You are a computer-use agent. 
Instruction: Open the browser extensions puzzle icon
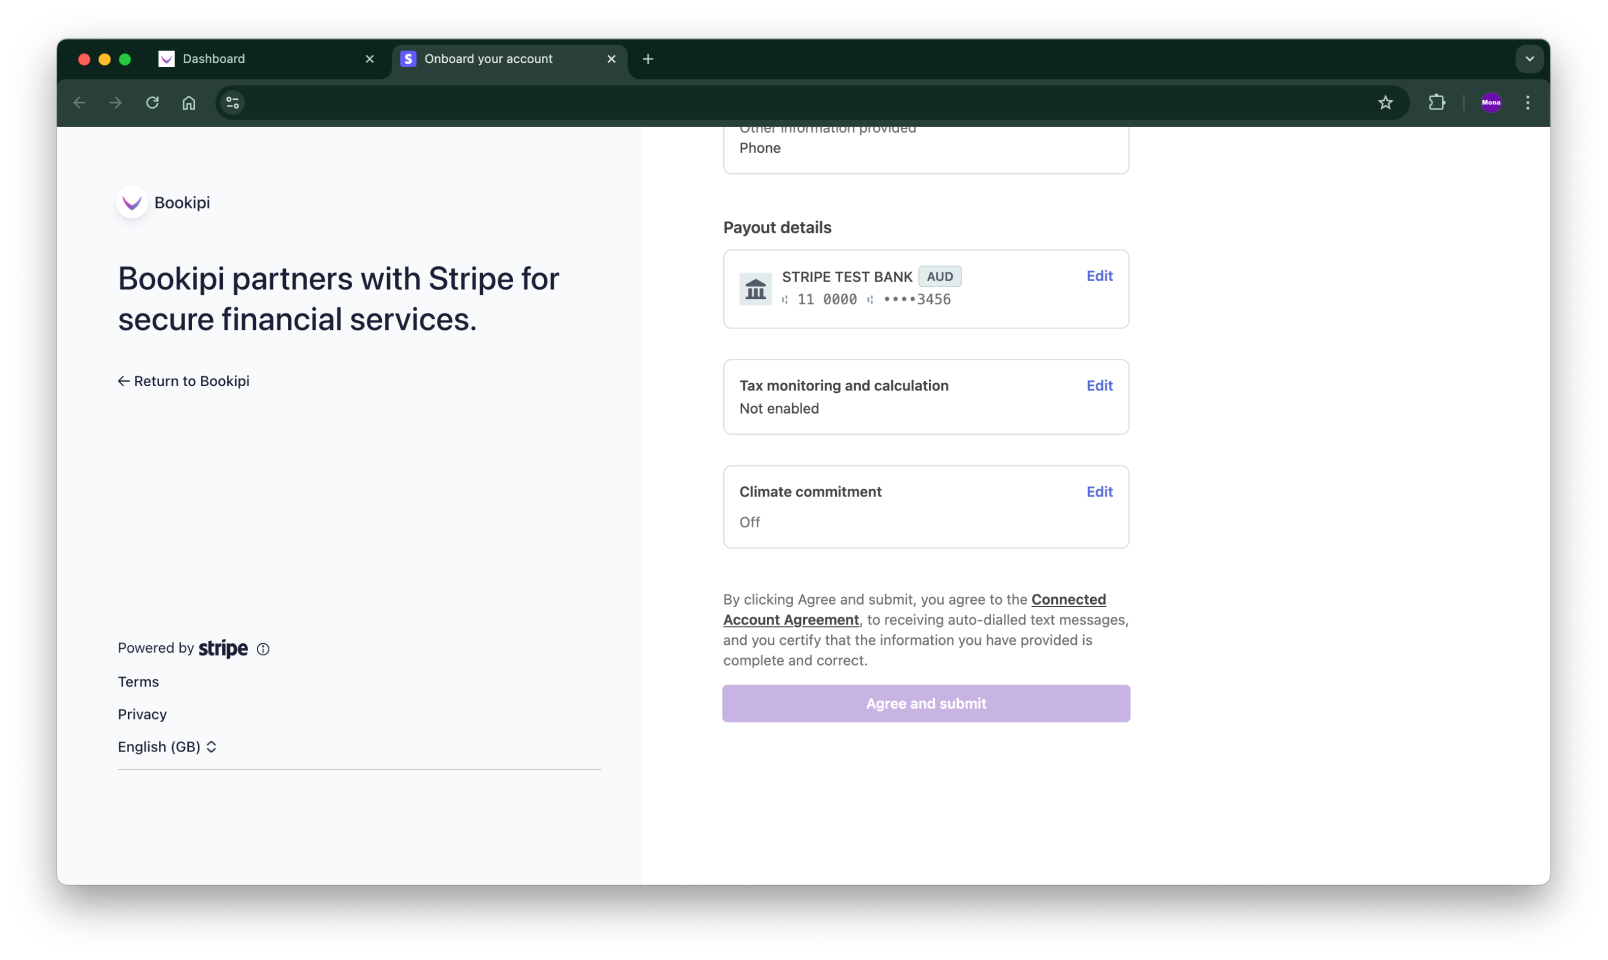coord(1437,102)
